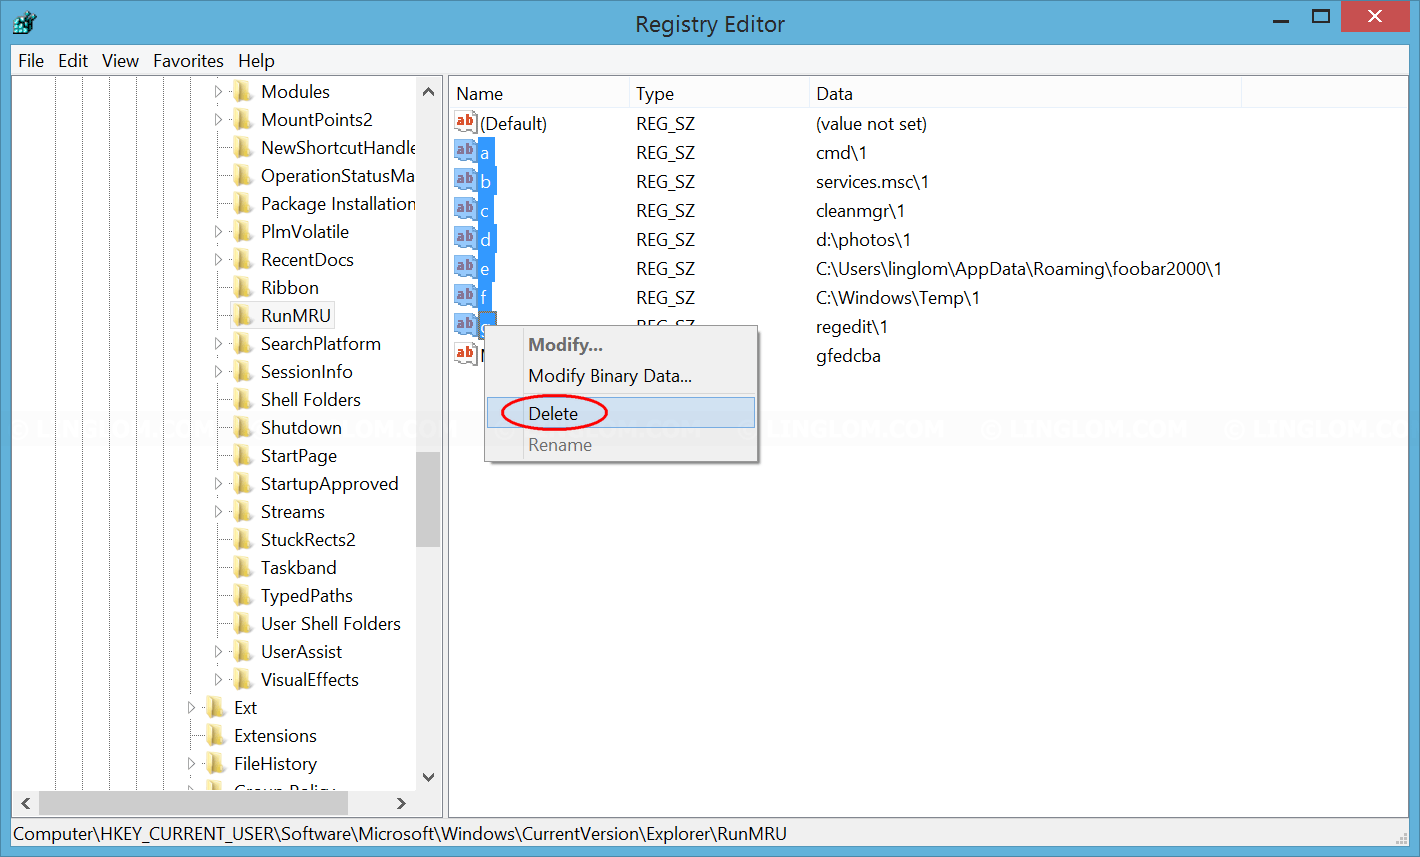Click the TypedPaths folder icon
1420x857 pixels.
243,595
